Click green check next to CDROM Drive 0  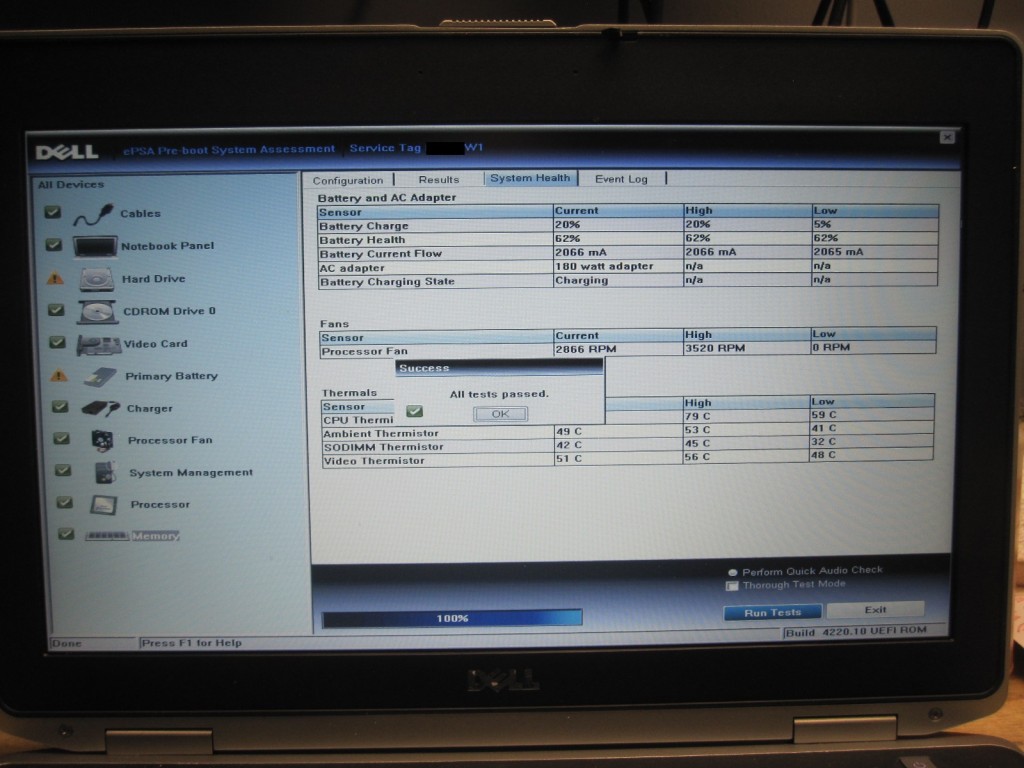[56, 310]
